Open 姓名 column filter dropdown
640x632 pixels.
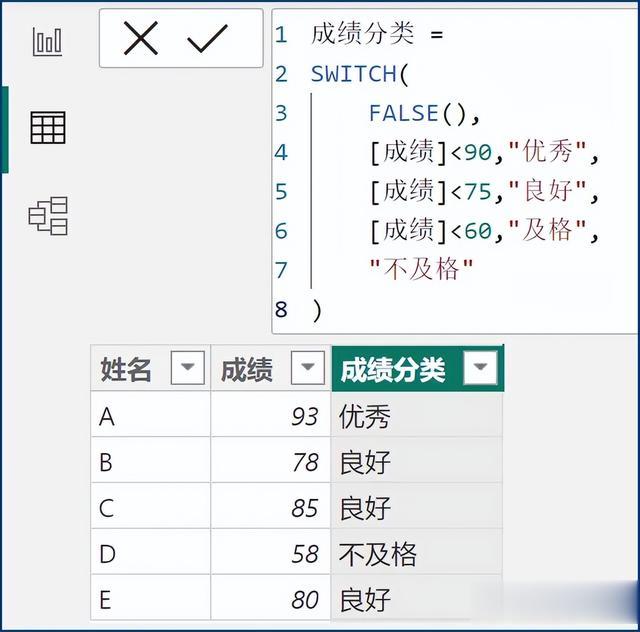[187, 367]
